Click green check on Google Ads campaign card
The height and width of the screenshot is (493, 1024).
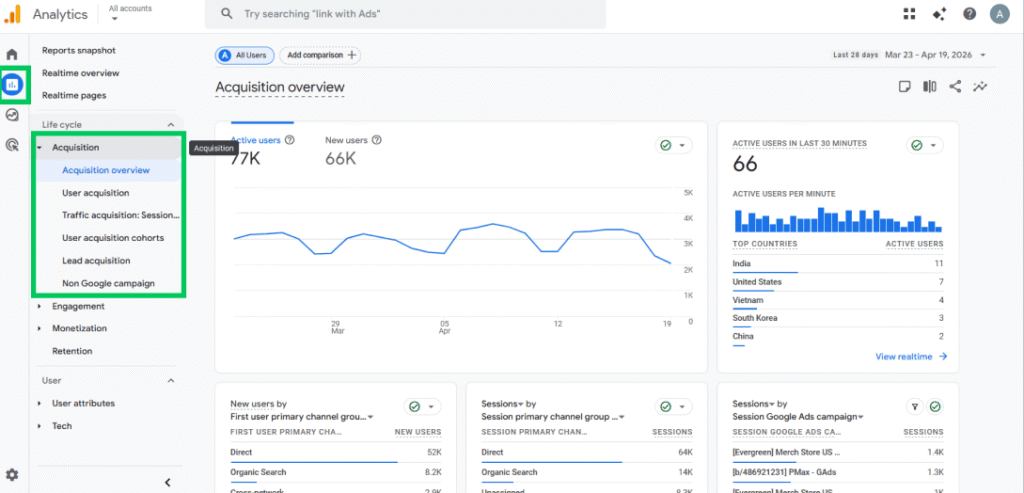[x=935, y=407]
